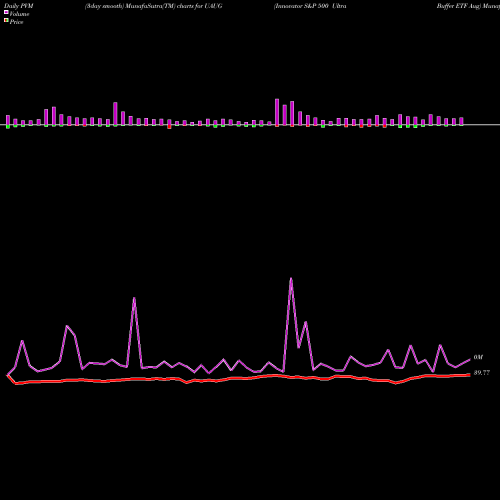500x500 pixels.
Task: Select the 'Volume' legend label
Action: 19,14
